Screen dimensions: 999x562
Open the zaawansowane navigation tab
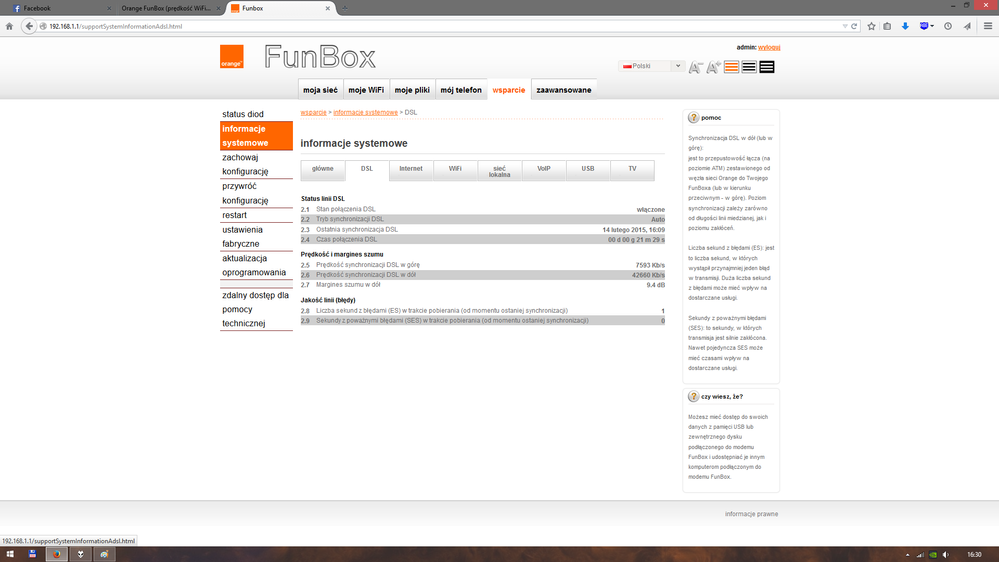(x=563, y=90)
